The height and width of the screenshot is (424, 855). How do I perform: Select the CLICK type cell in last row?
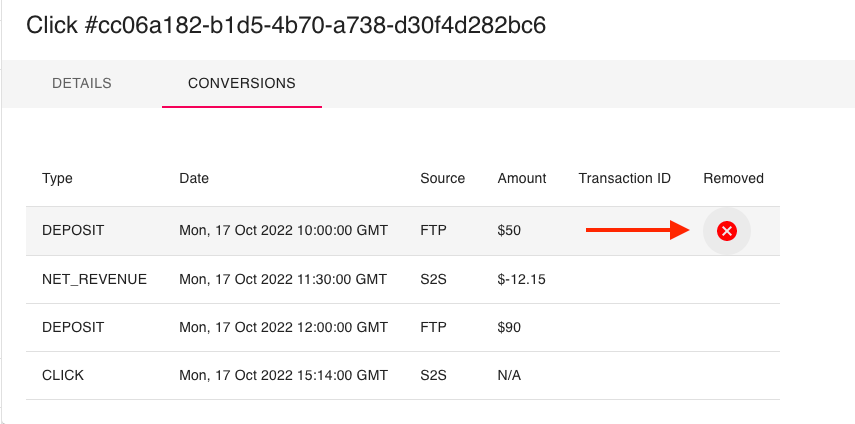click(63, 375)
